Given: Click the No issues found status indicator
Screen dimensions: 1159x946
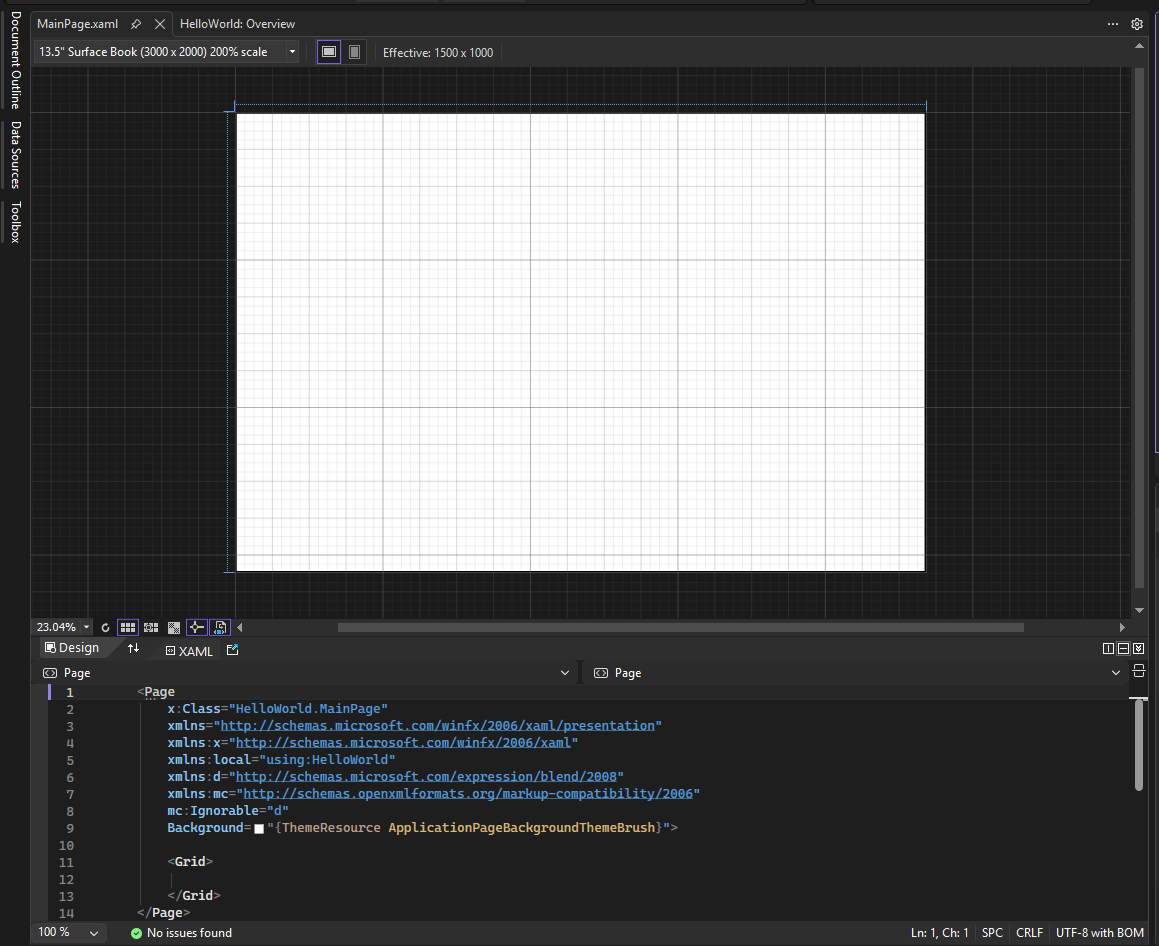Looking at the screenshot, I should pyautogui.click(x=181, y=932).
